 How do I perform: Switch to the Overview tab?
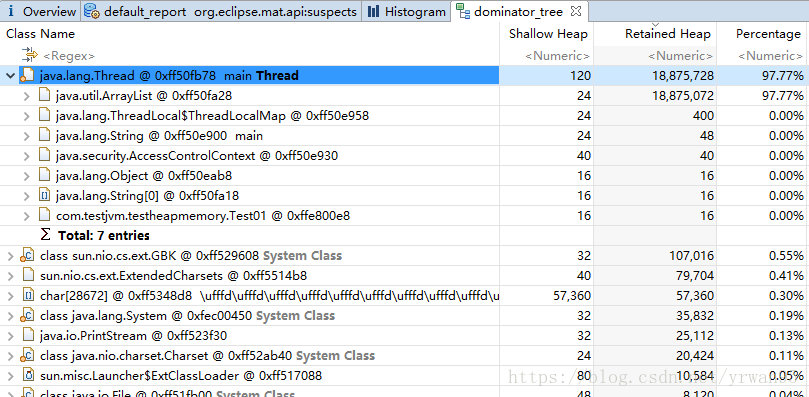coord(41,11)
